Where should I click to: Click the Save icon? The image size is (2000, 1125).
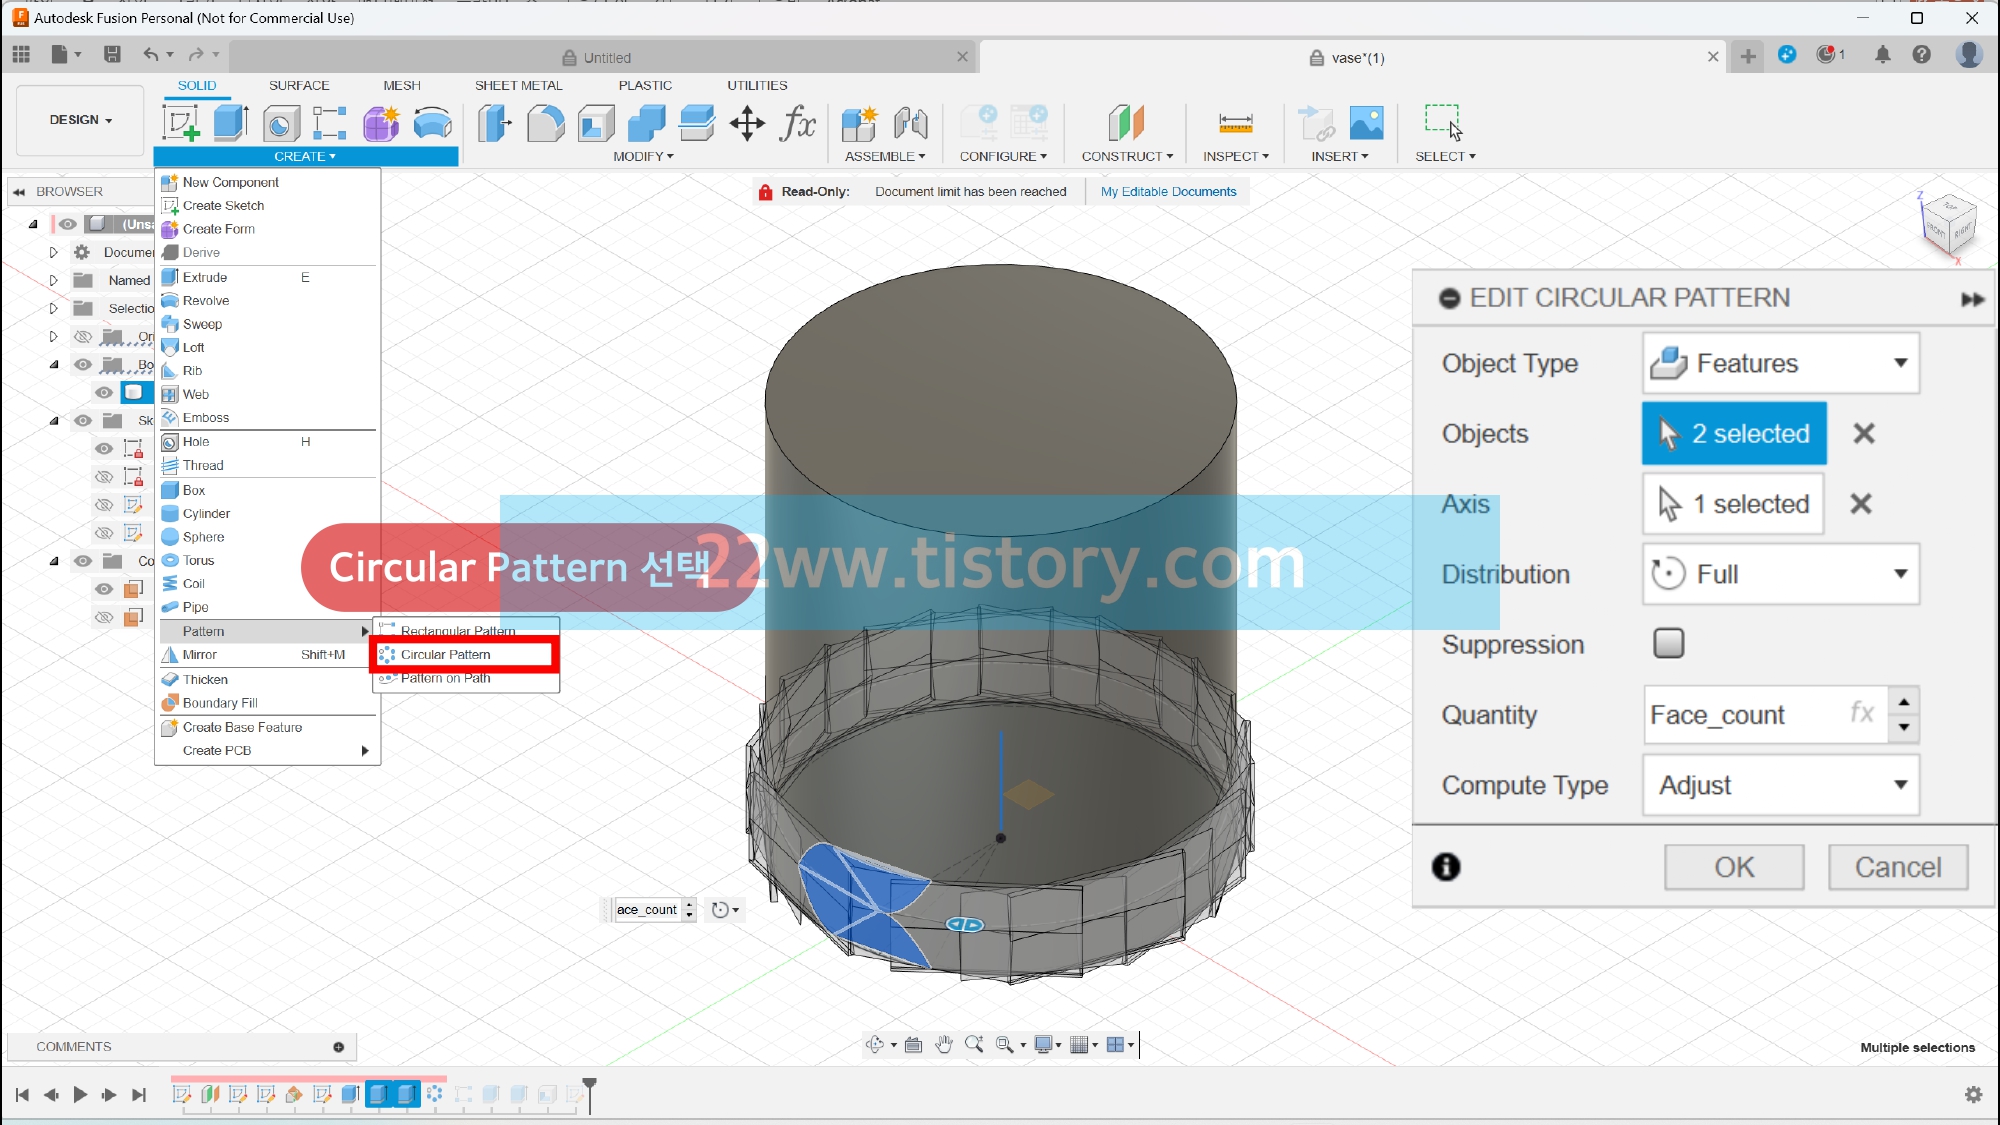[112, 55]
